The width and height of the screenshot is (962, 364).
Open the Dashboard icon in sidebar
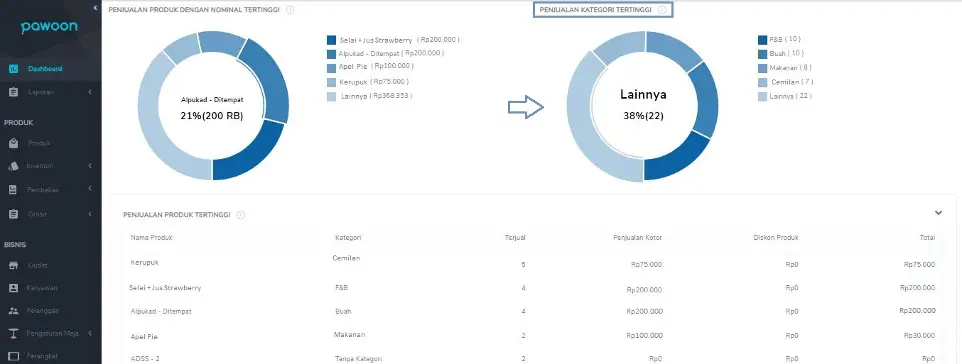13,69
